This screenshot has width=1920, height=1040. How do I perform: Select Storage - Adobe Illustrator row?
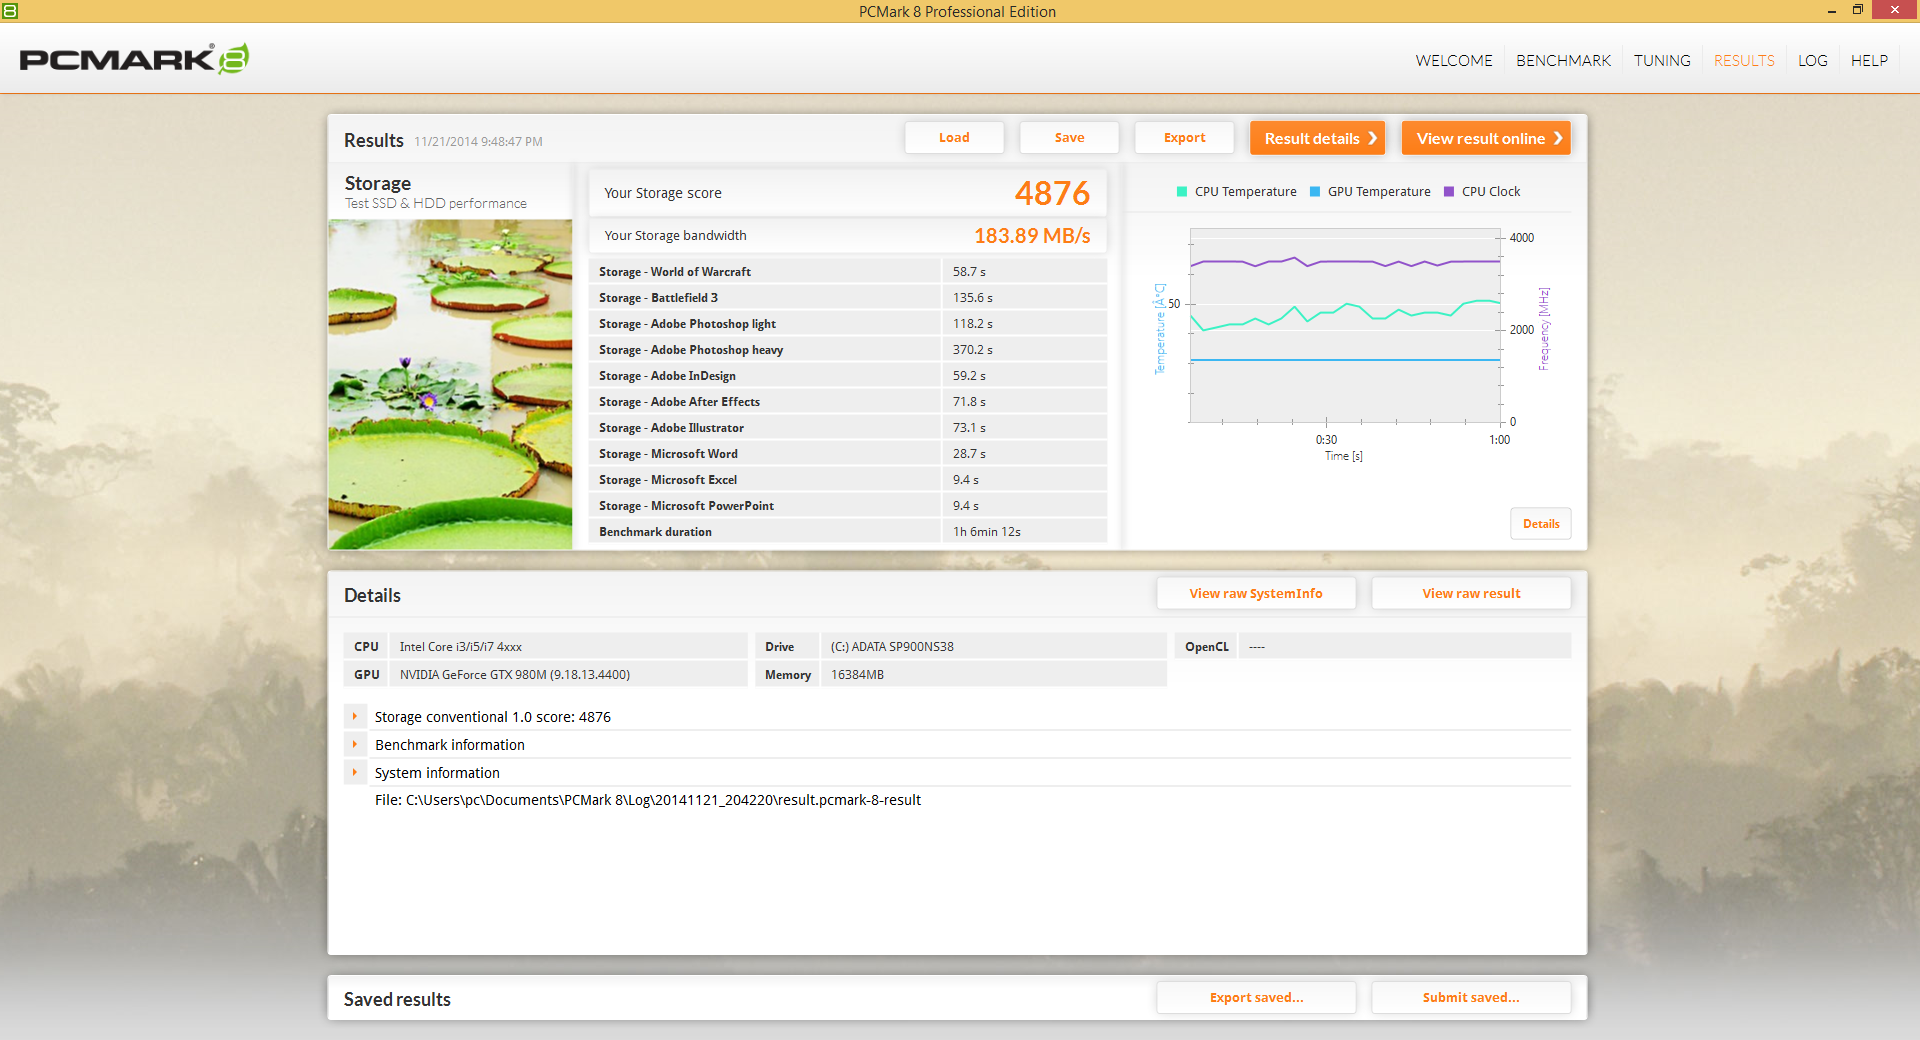click(848, 428)
